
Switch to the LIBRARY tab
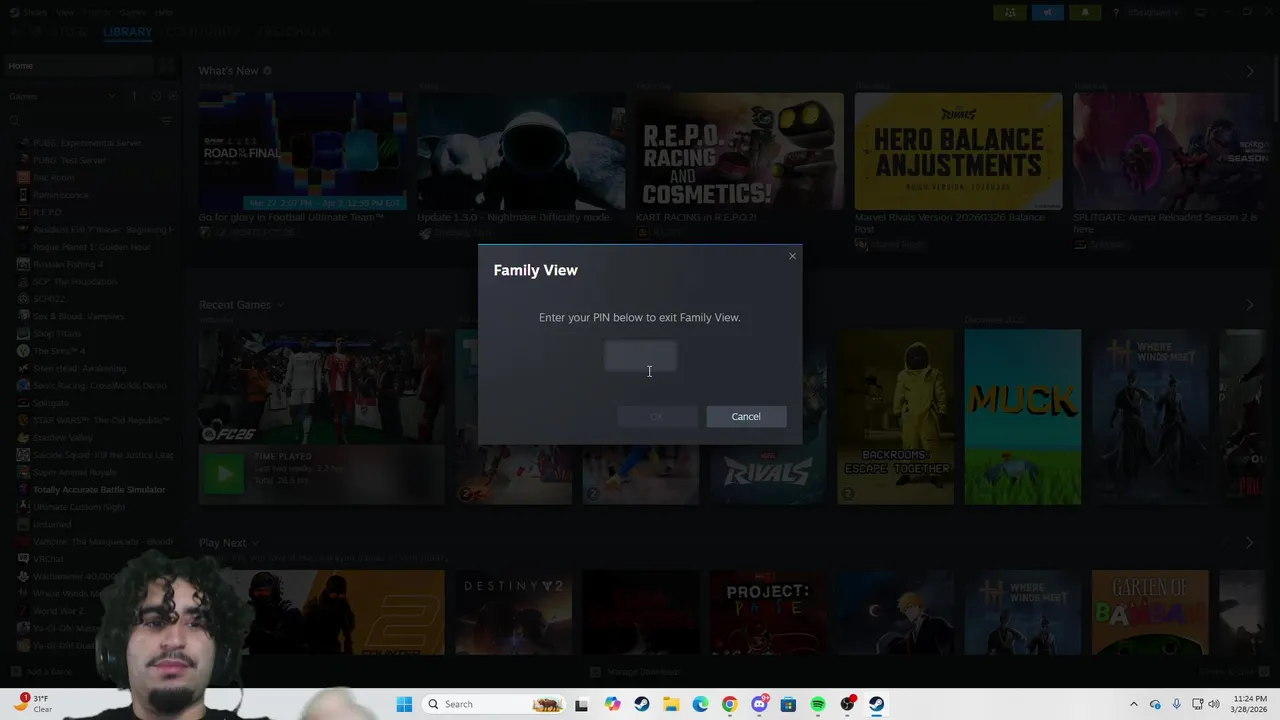127,32
